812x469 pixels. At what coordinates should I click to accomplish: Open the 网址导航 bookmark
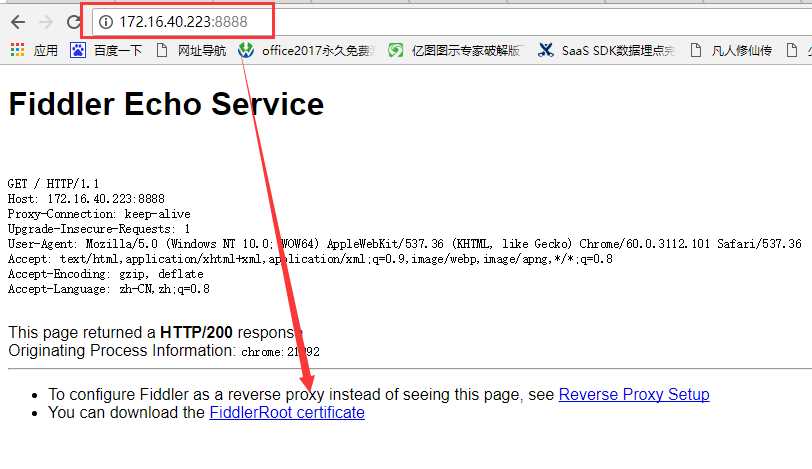click(202, 50)
